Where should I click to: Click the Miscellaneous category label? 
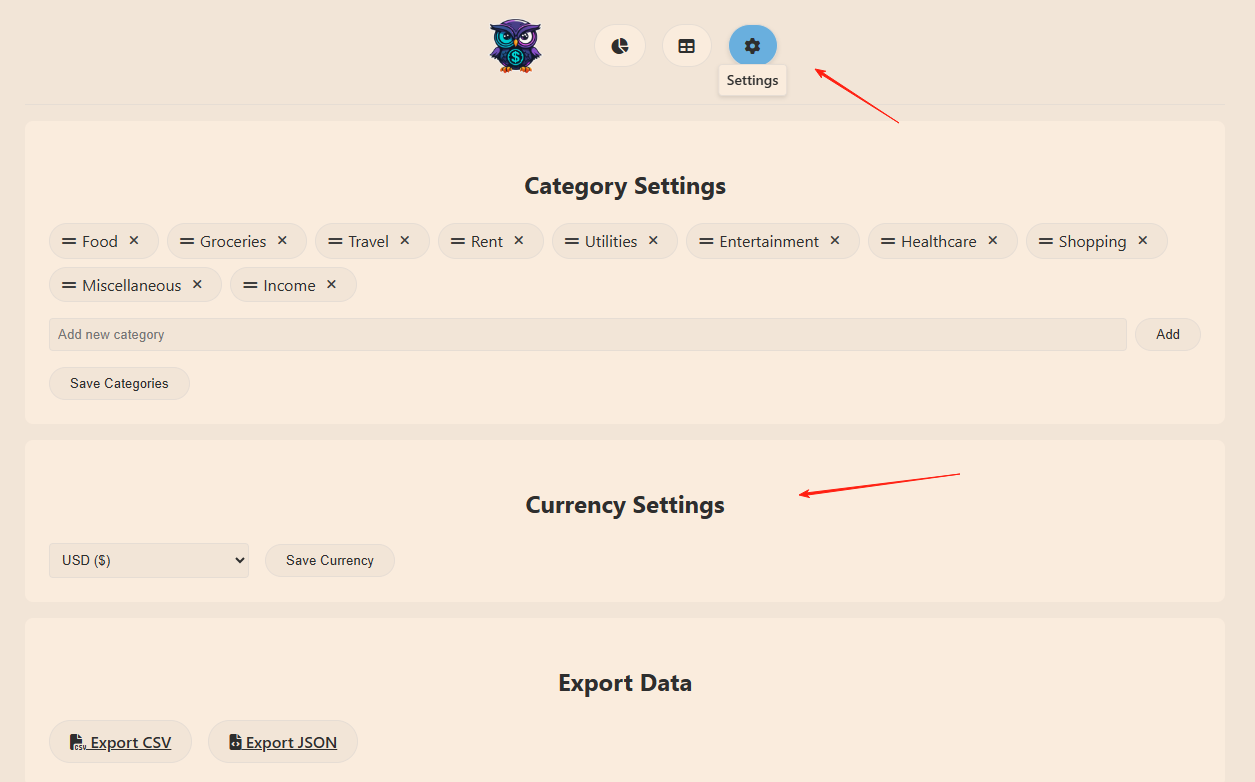[x=132, y=286]
